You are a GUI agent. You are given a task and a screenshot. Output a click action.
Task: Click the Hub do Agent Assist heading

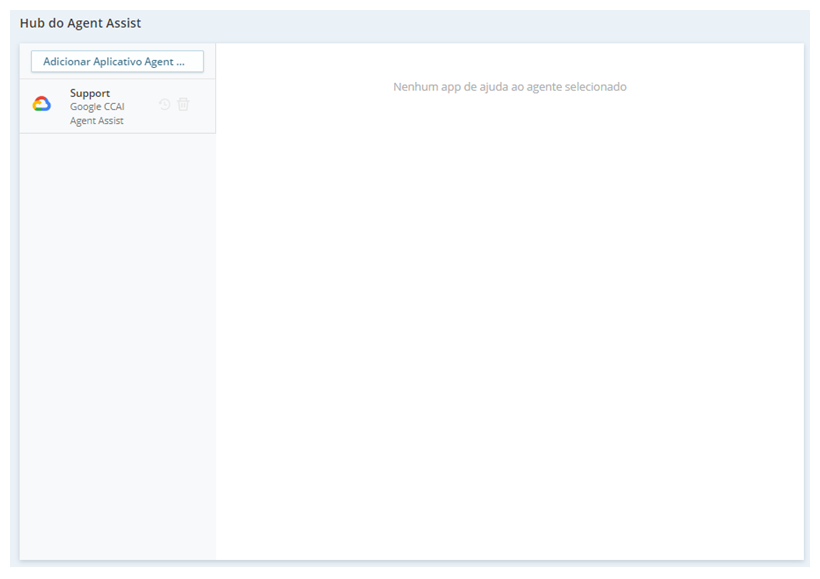click(81, 23)
